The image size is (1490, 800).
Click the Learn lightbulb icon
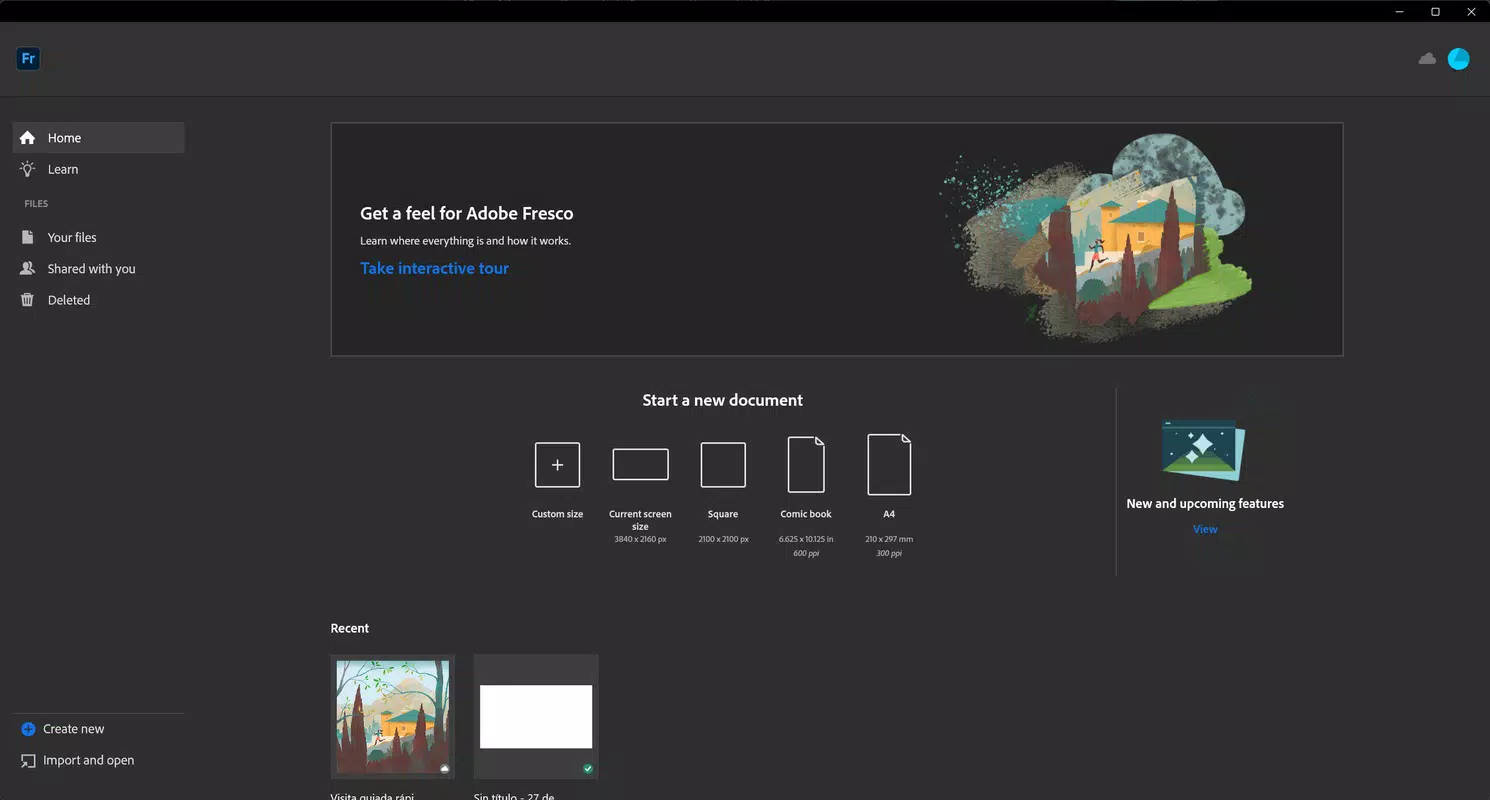point(28,169)
